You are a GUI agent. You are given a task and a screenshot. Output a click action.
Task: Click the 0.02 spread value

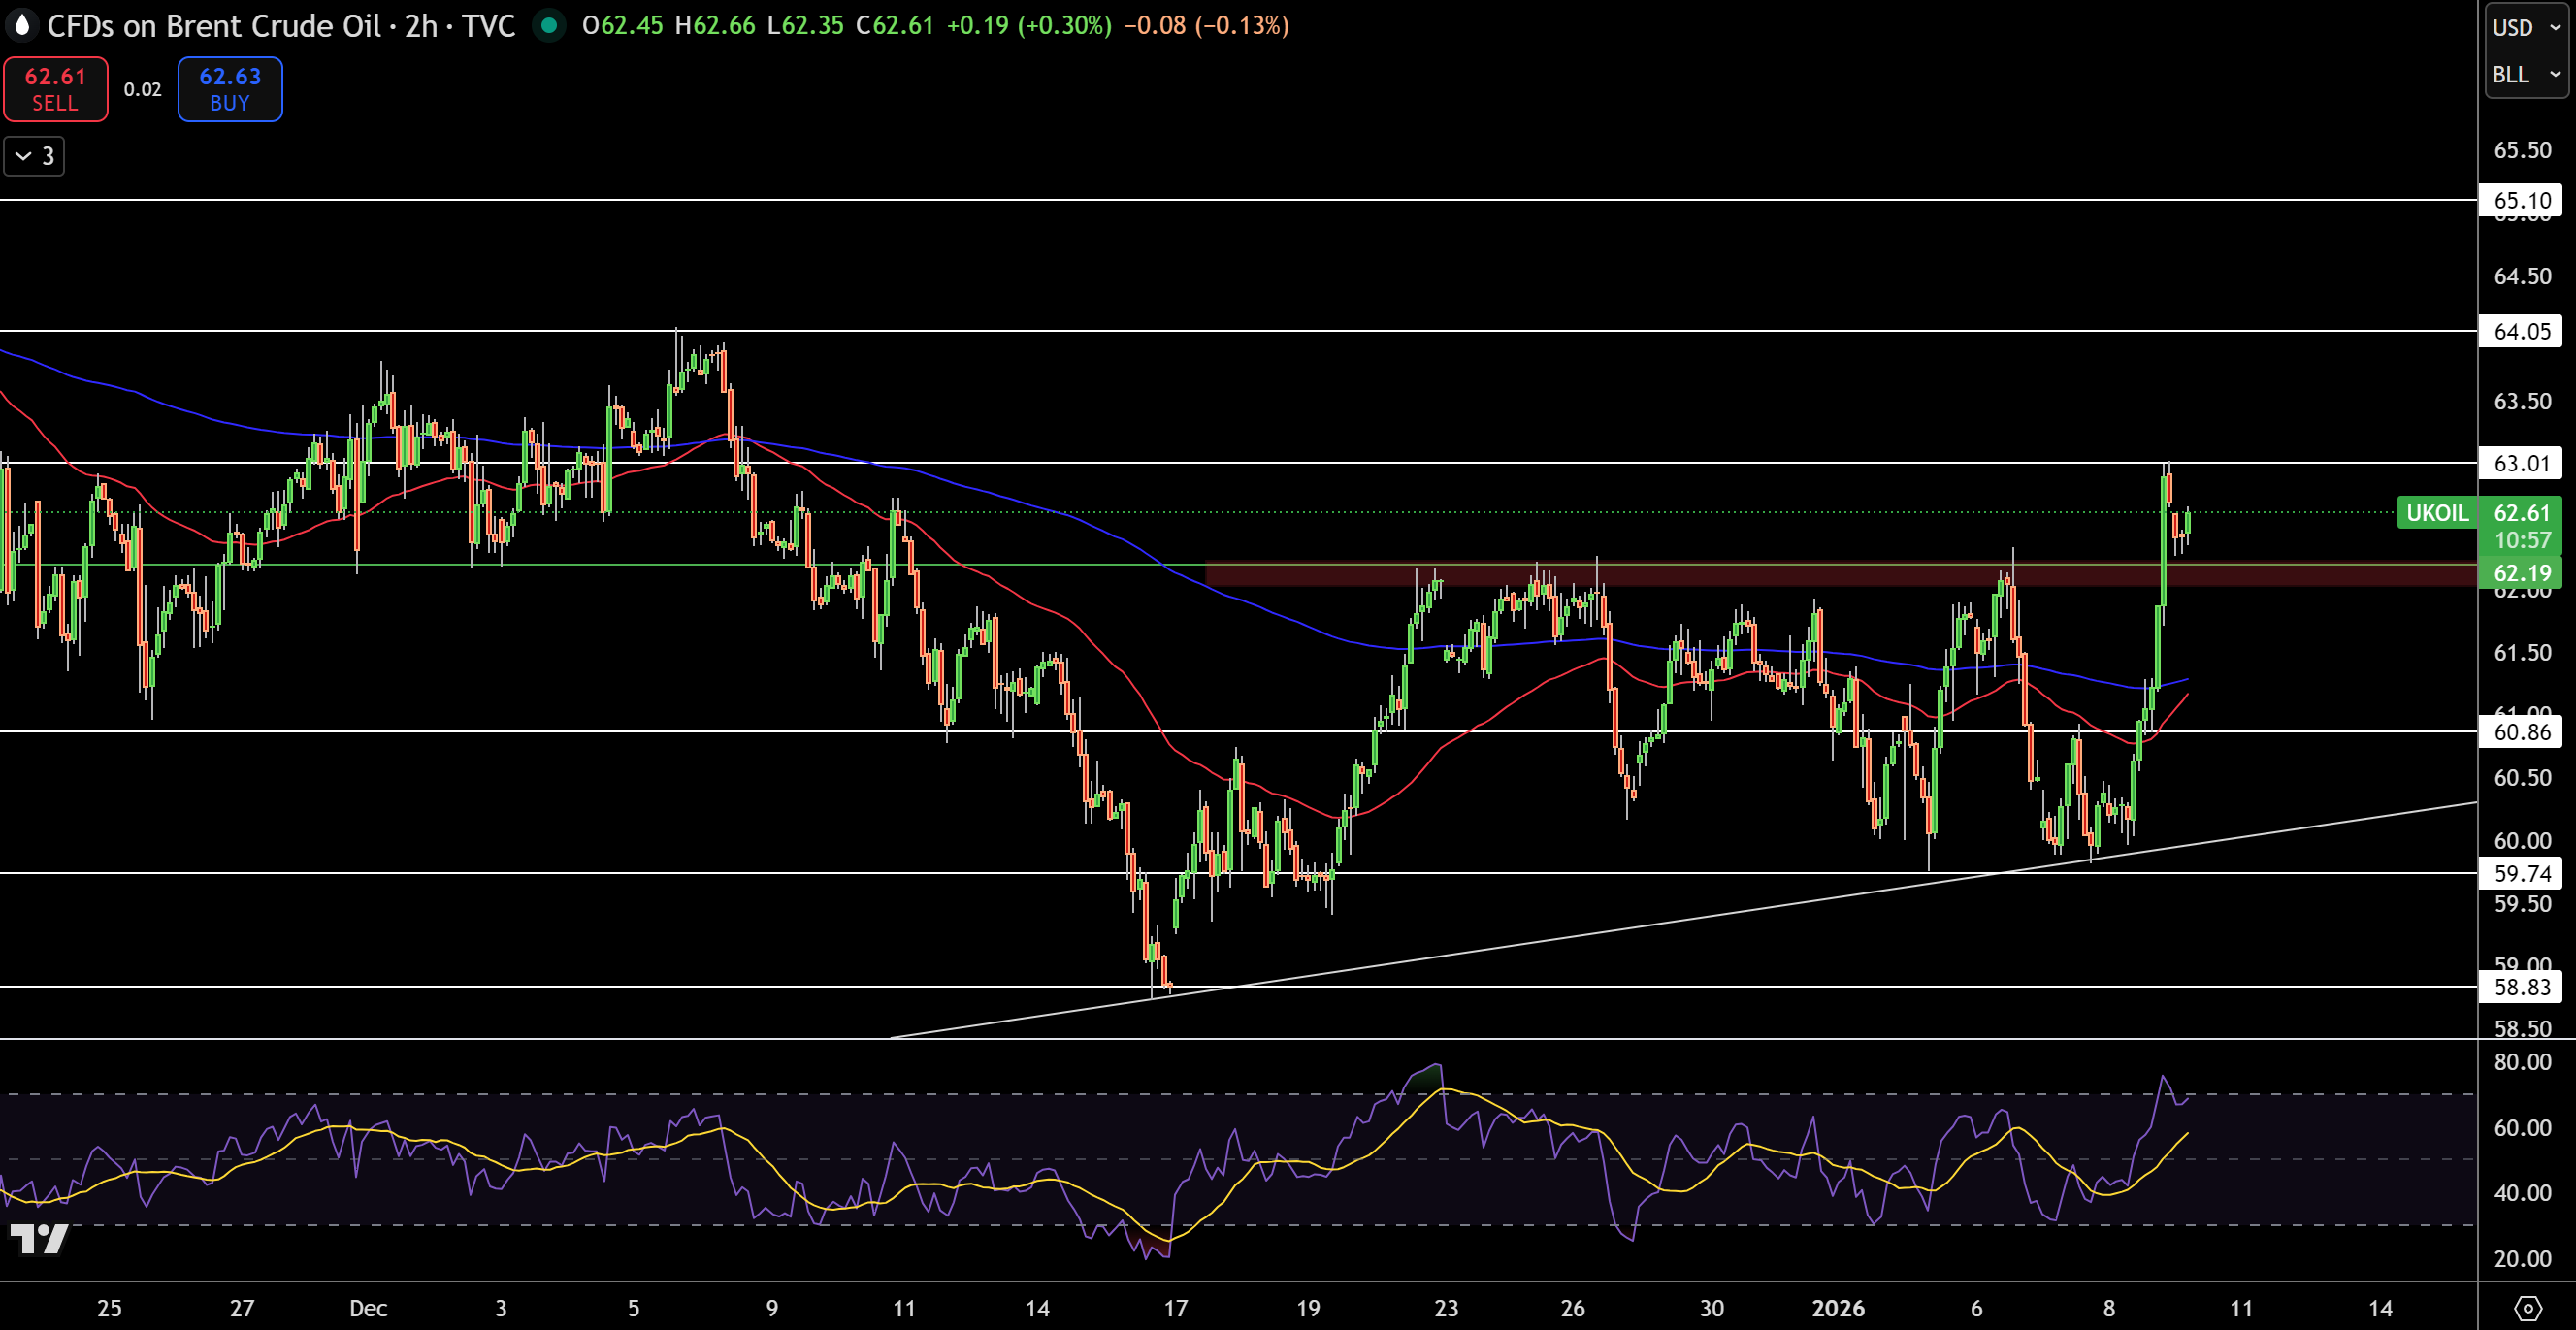coord(143,89)
